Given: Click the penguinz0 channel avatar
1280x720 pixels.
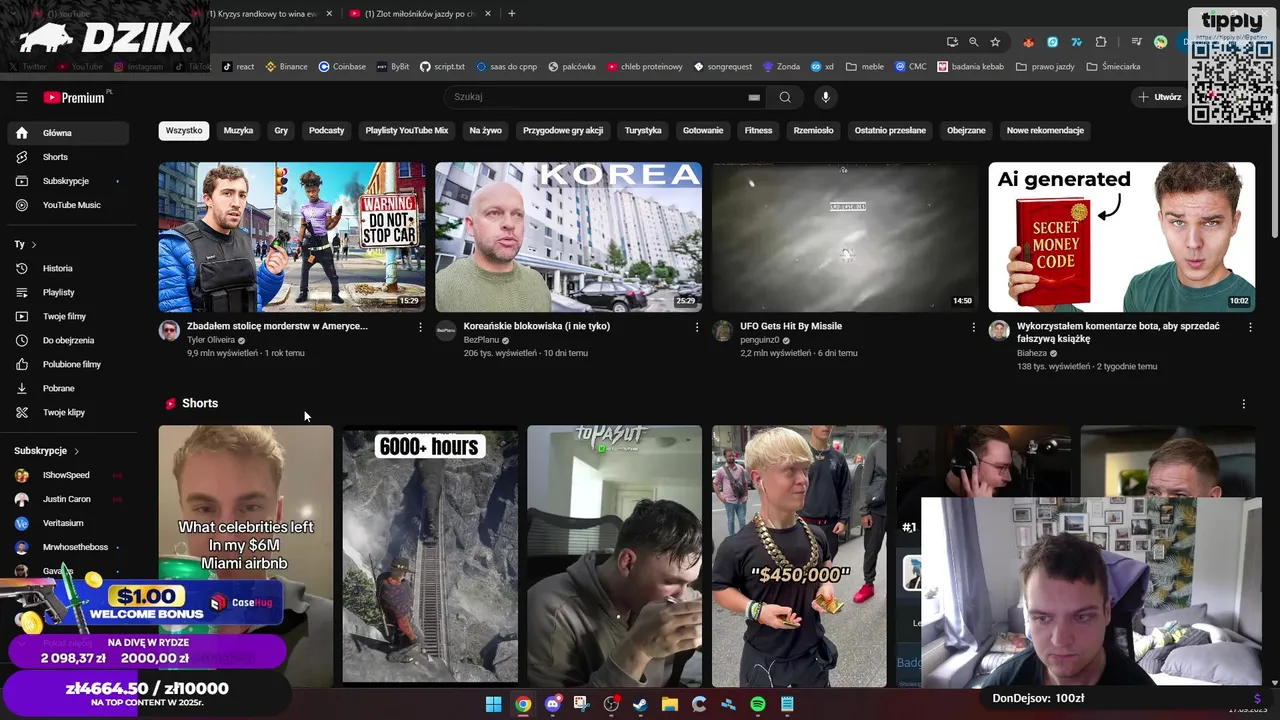Looking at the screenshot, I should coord(722,331).
